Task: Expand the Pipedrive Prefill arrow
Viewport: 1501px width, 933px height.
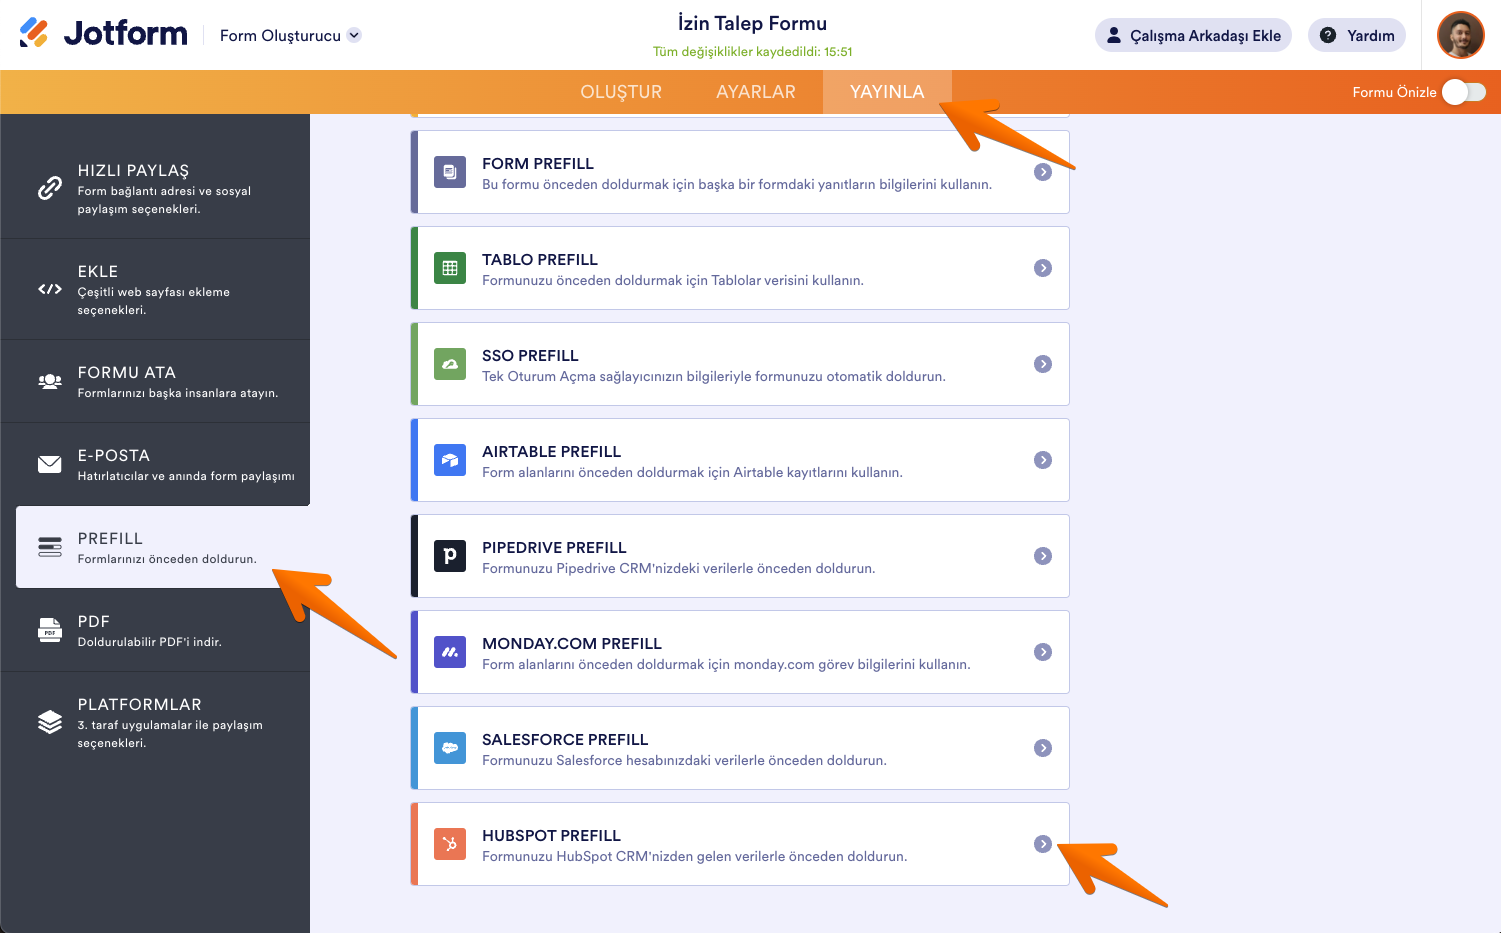Action: click(1043, 556)
